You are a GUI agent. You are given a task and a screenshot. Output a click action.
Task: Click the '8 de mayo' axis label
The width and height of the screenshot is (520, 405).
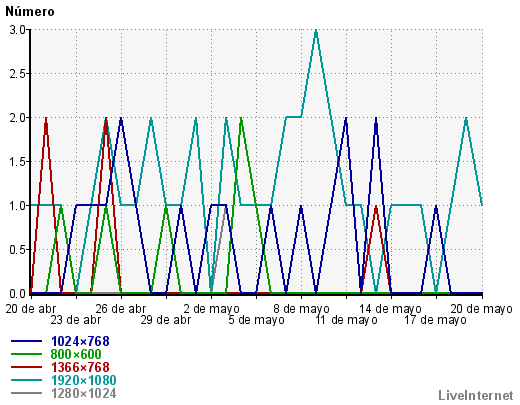point(301,309)
